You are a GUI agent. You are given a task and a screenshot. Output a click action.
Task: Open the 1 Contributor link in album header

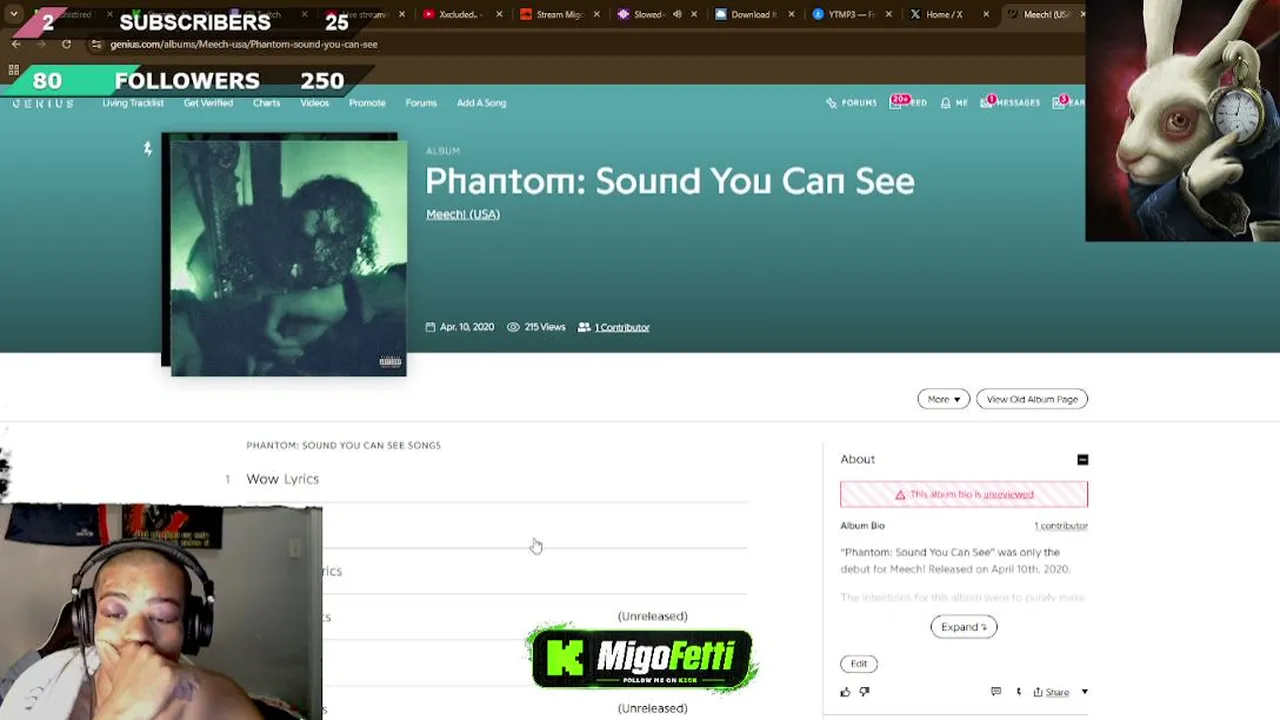[x=622, y=327]
